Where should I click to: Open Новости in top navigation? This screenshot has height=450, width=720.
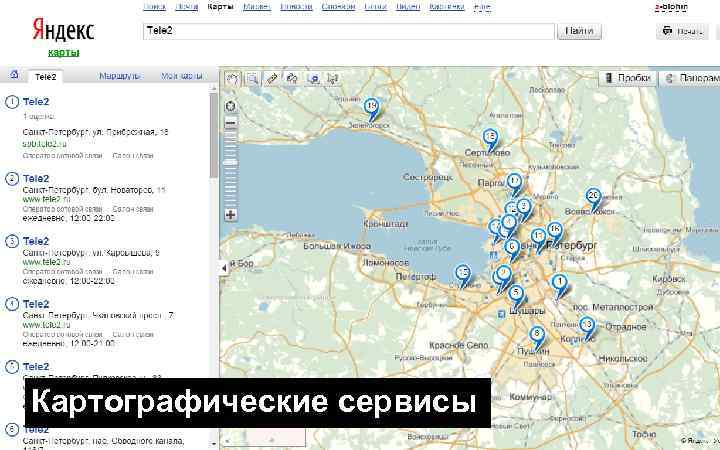[296, 6]
